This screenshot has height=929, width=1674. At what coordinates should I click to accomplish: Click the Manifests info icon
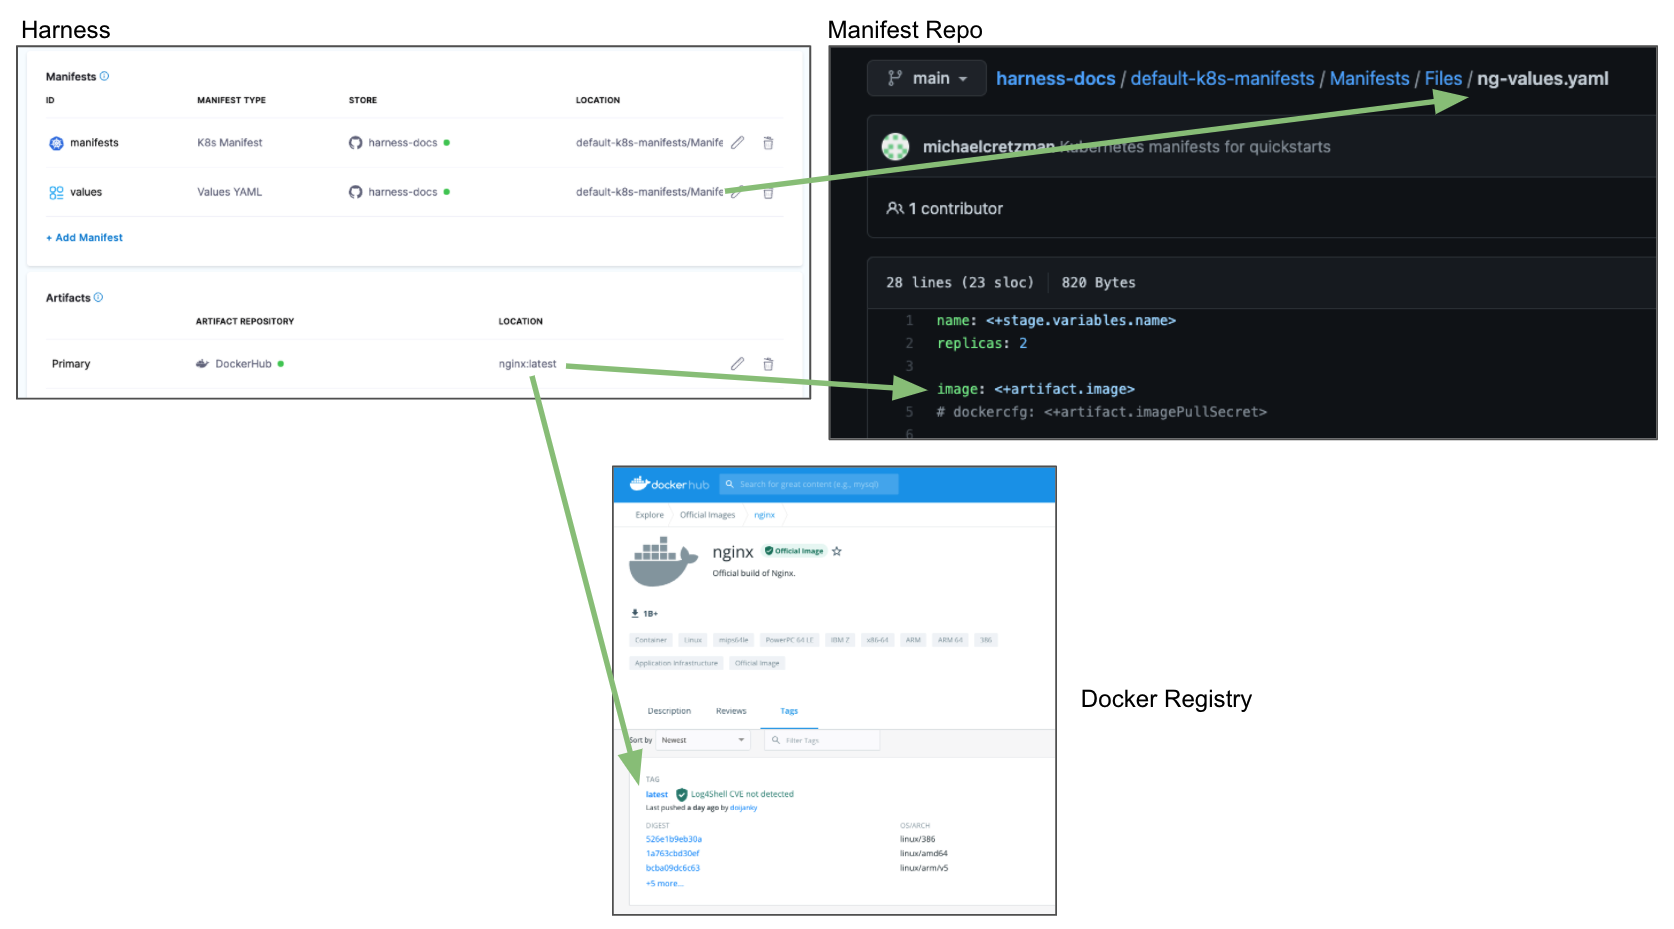coord(104,76)
